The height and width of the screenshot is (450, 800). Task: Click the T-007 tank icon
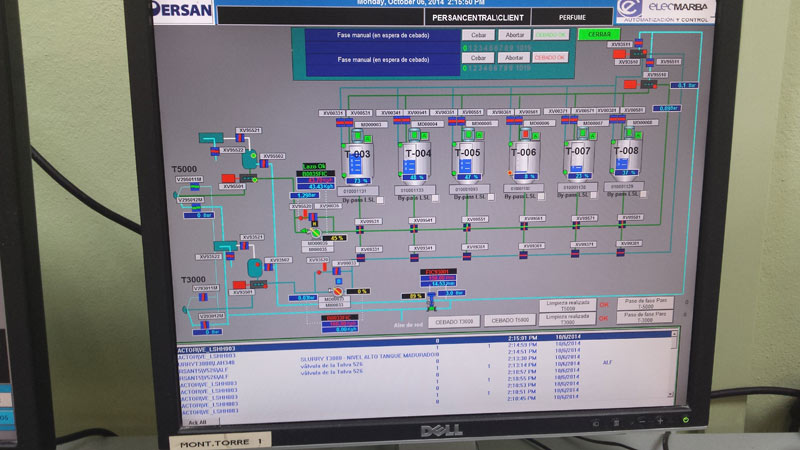point(579,159)
